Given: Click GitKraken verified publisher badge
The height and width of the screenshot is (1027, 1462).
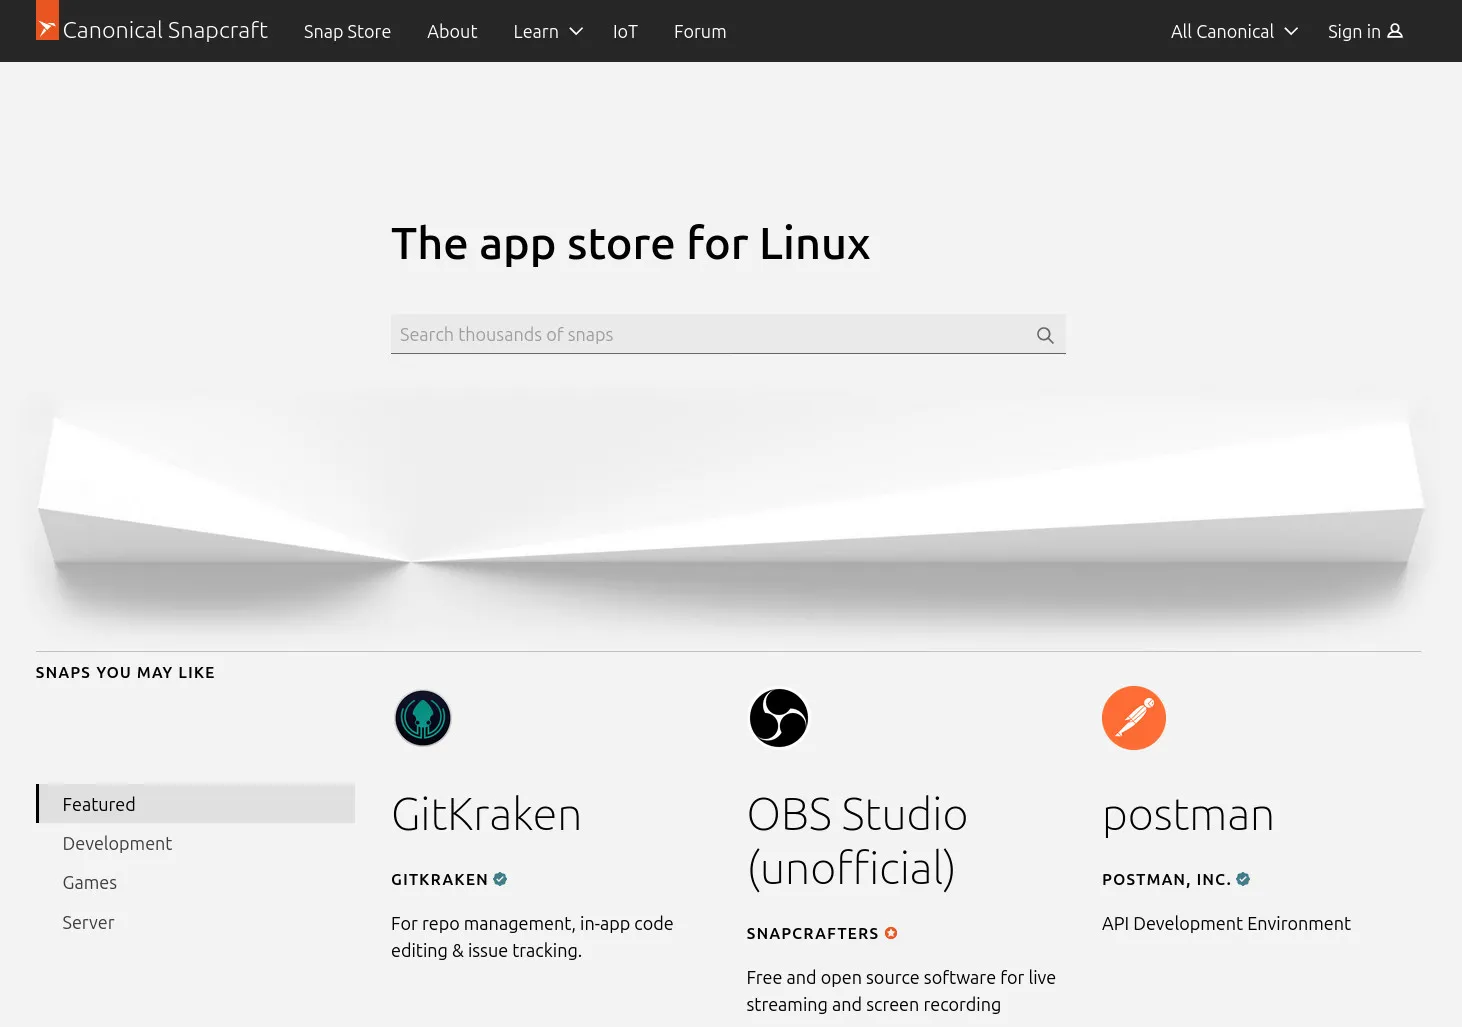Looking at the screenshot, I should point(500,879).
